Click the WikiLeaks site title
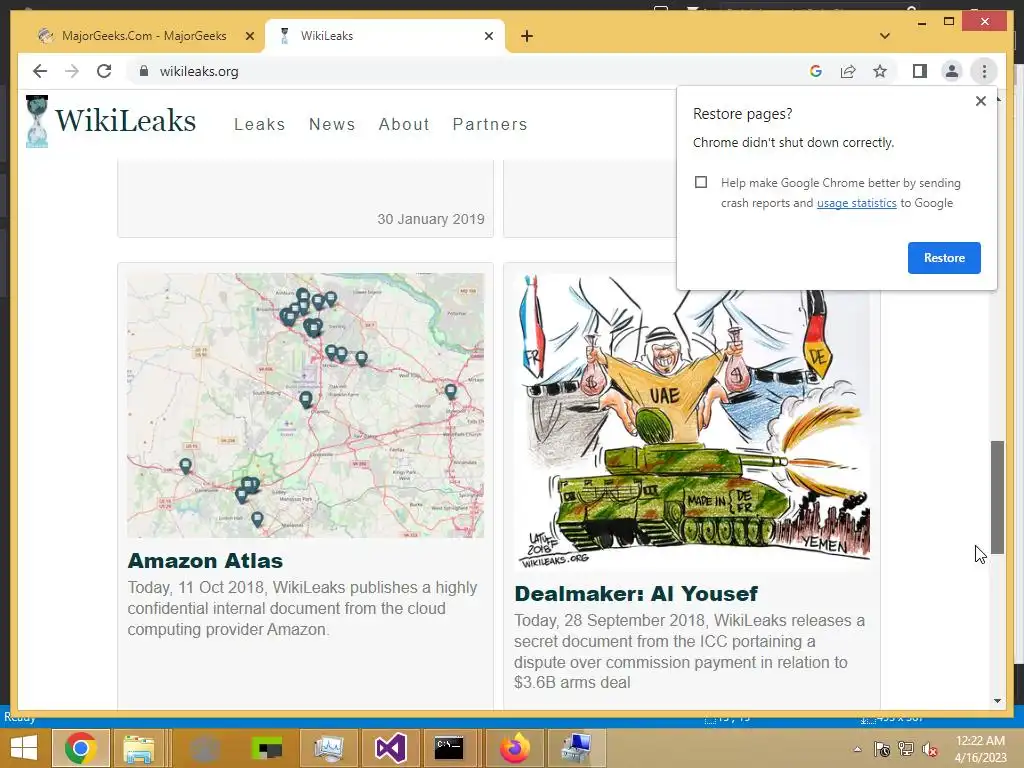The image size is (1024, 768). pos(125,121)
